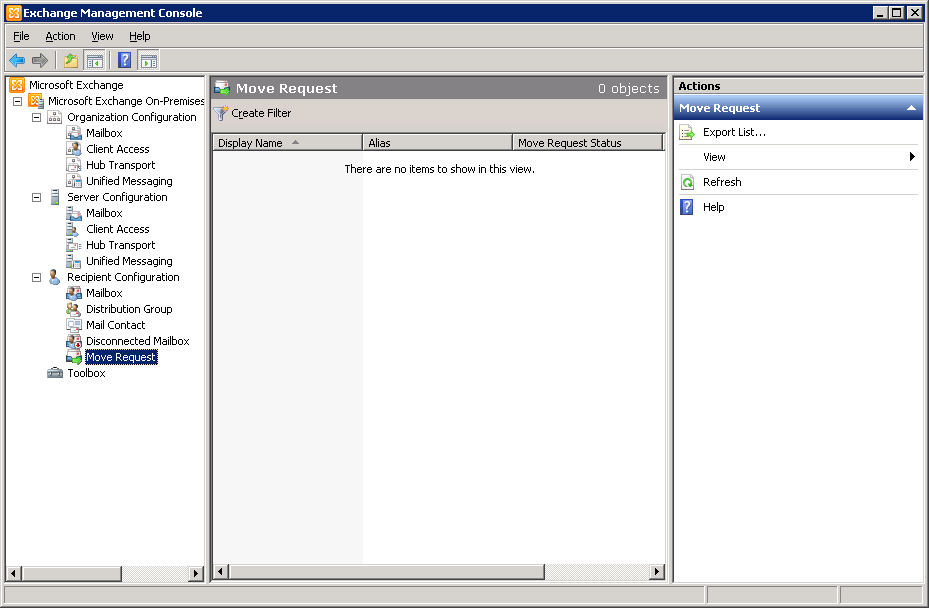Viewport: 929px width, 608px height.
Task: Click the Distribution Group icon
Action: (73, 309)
